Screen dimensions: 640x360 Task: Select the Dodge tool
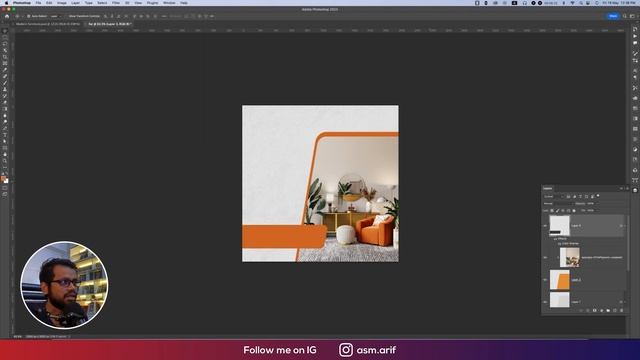point(5,122)
